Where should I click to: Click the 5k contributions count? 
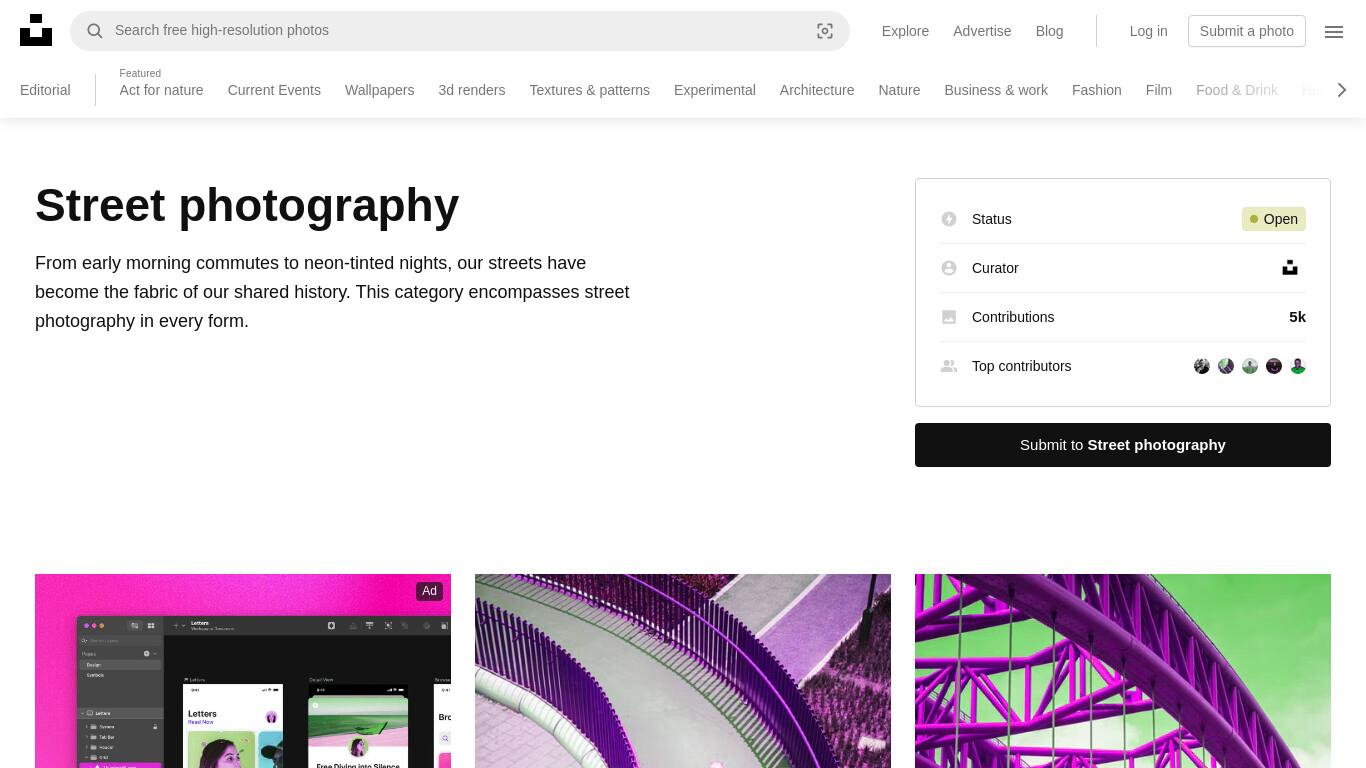1297,317
